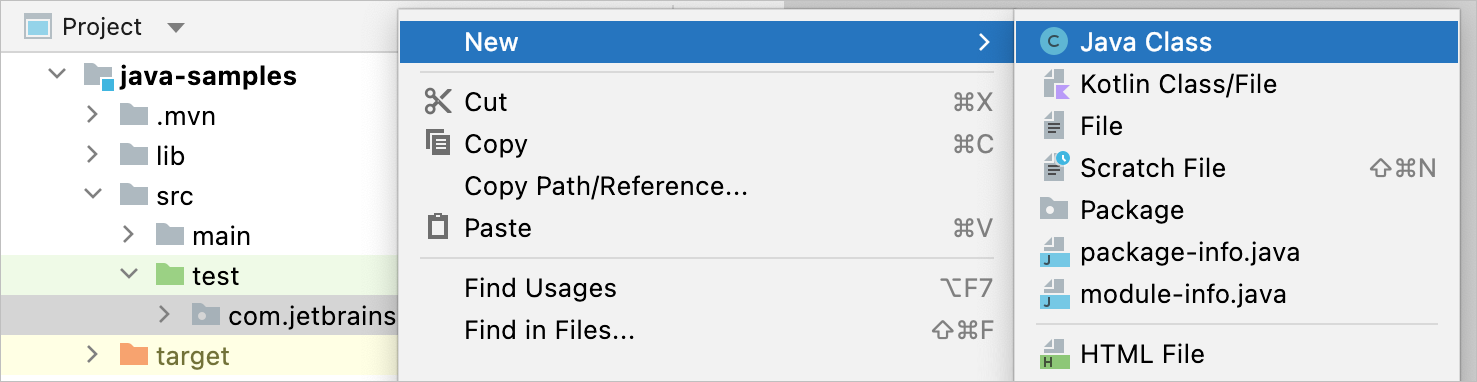Click the Kotlin Class/File icon
This screenshot has width=1477, height=382.
click(1054, 84)
